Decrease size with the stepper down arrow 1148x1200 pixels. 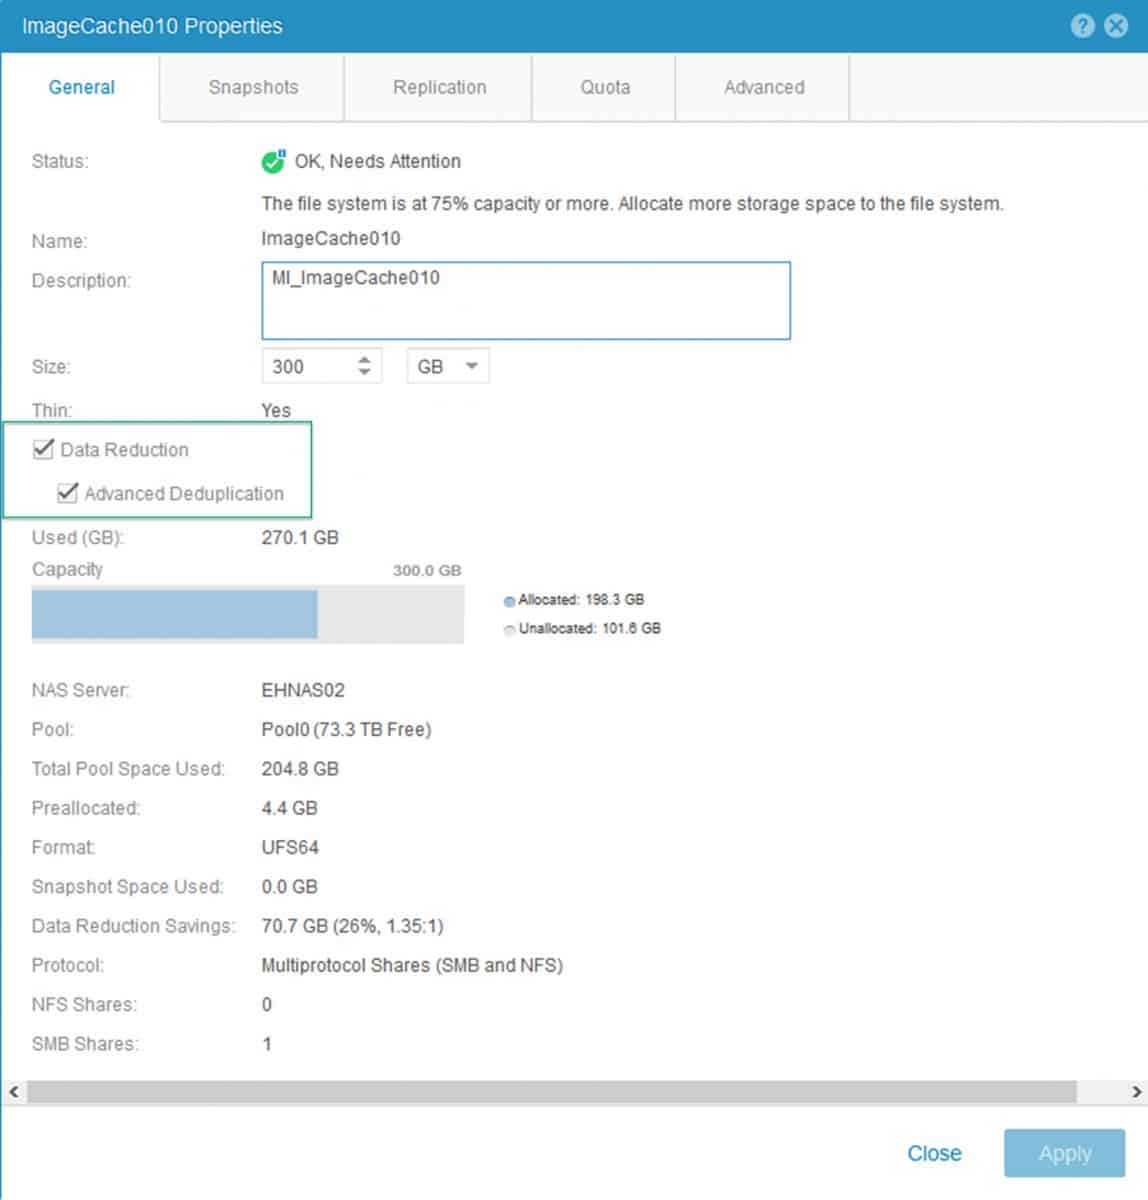pyautogui.click(x=364, y=374)
